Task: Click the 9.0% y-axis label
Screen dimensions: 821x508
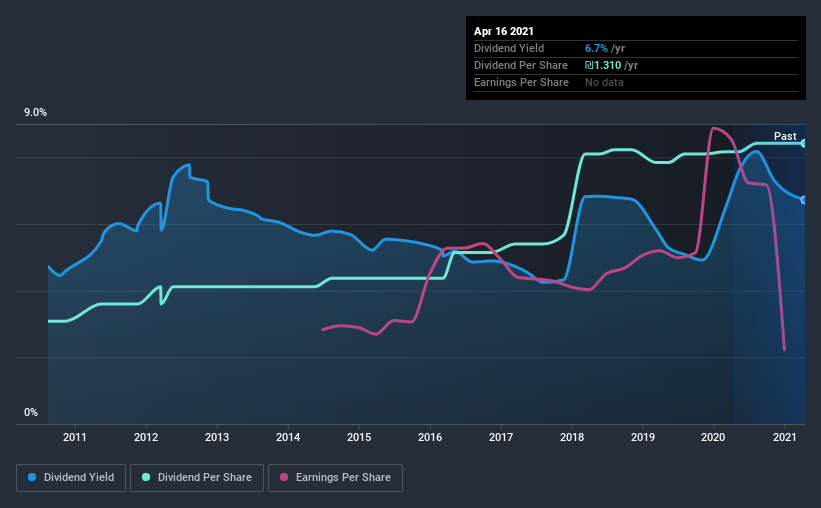Action: (x=35, y=113)
